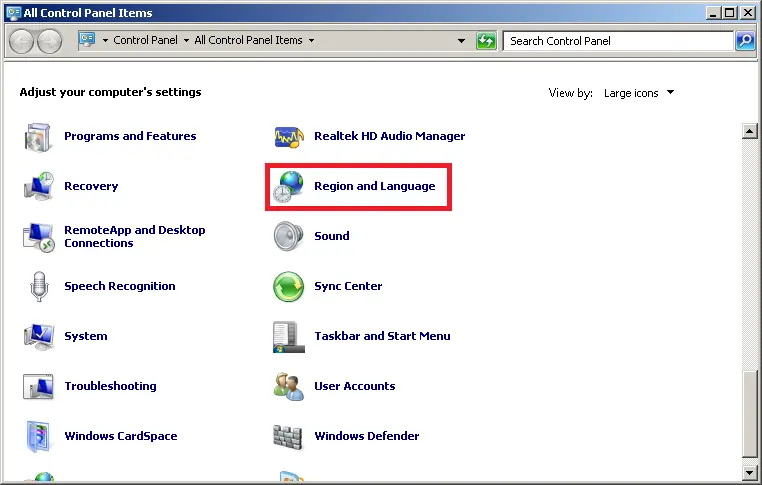The height and width of the screenshot is (485, 762).
Task: Click the scrollbar down arrow
Action: click(x=750, y=472)
